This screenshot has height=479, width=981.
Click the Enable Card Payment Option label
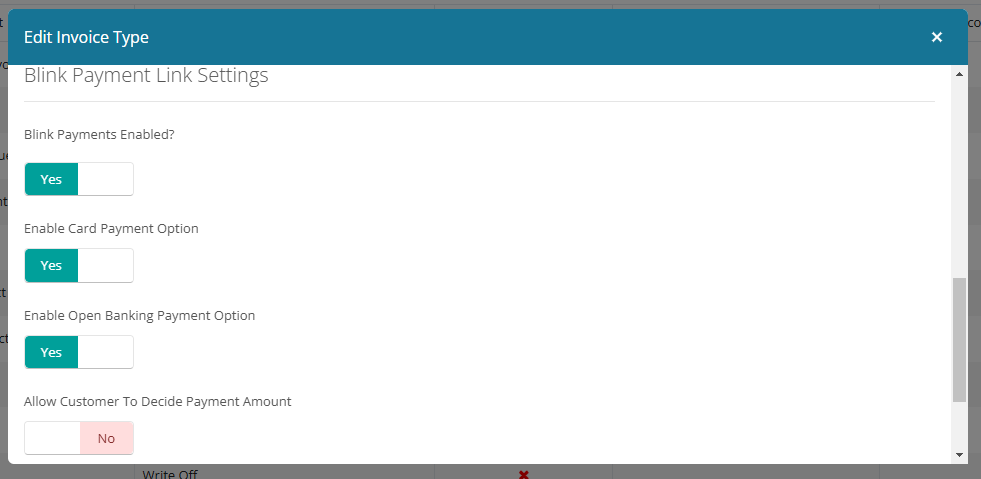pos(111,229)
